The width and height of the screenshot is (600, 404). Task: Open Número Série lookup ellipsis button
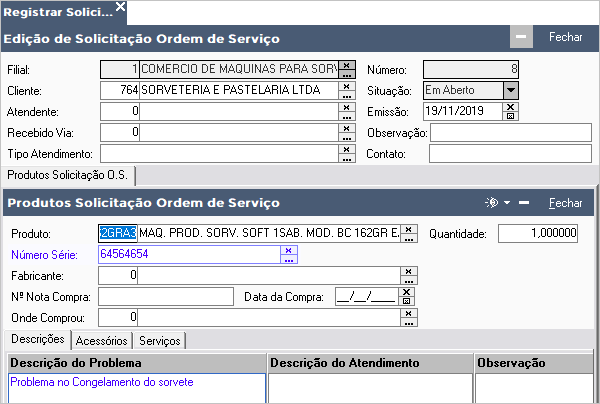tap(289, 259)
